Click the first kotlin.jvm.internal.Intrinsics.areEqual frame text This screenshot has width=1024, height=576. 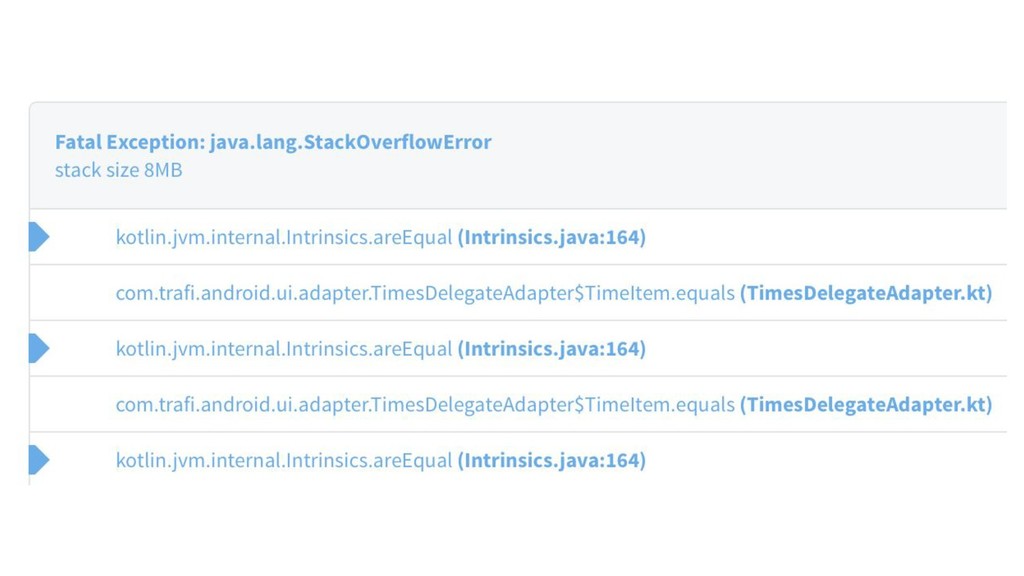coord(284,237)
